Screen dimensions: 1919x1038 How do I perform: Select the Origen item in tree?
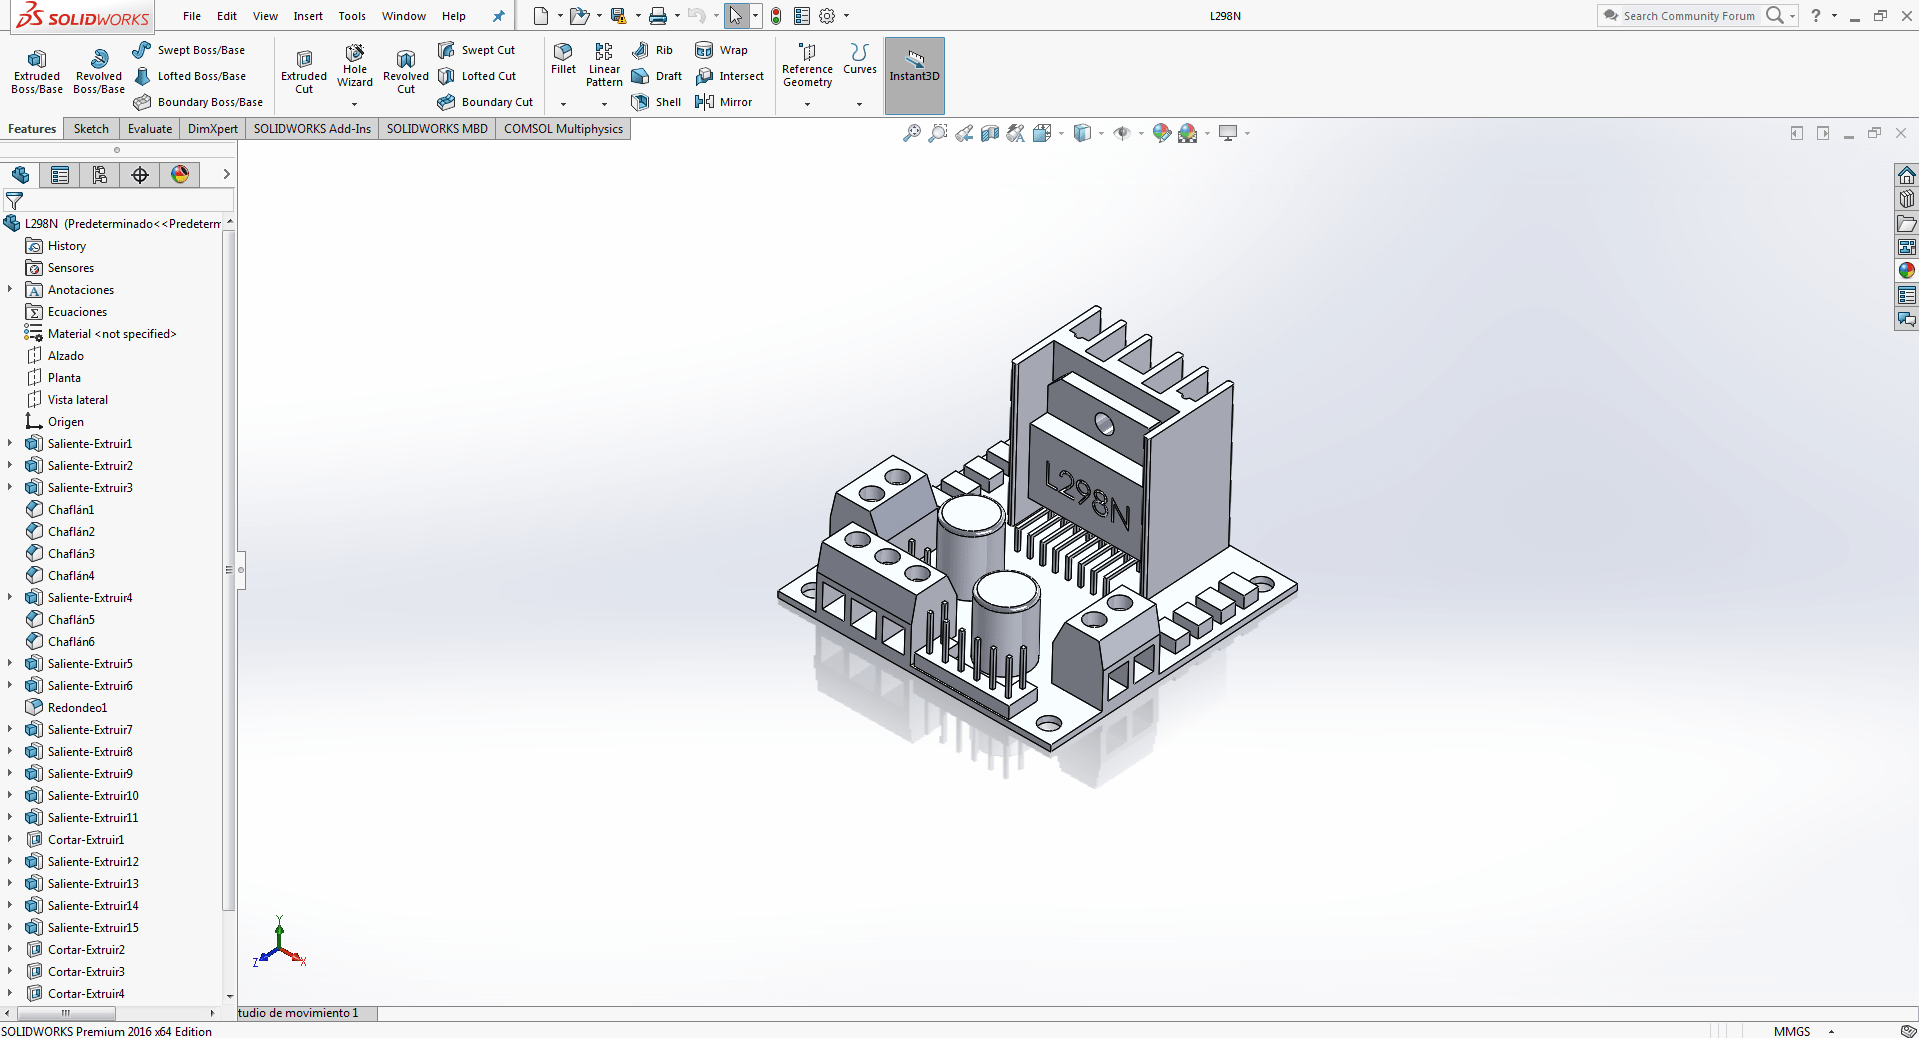(x=66, y=421)
